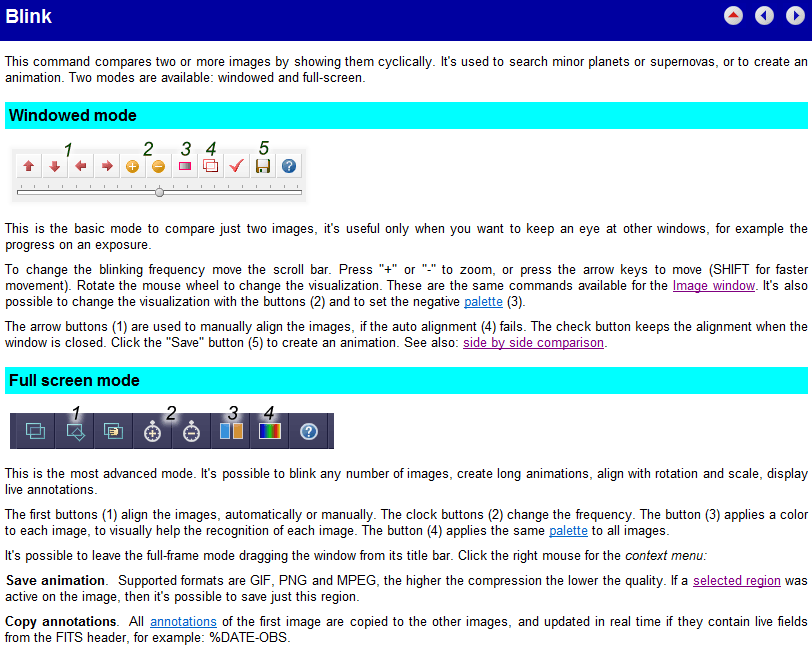
Task: Click the third window icon with yellow note
Action: pyautogui.click(x=113, y=431)
